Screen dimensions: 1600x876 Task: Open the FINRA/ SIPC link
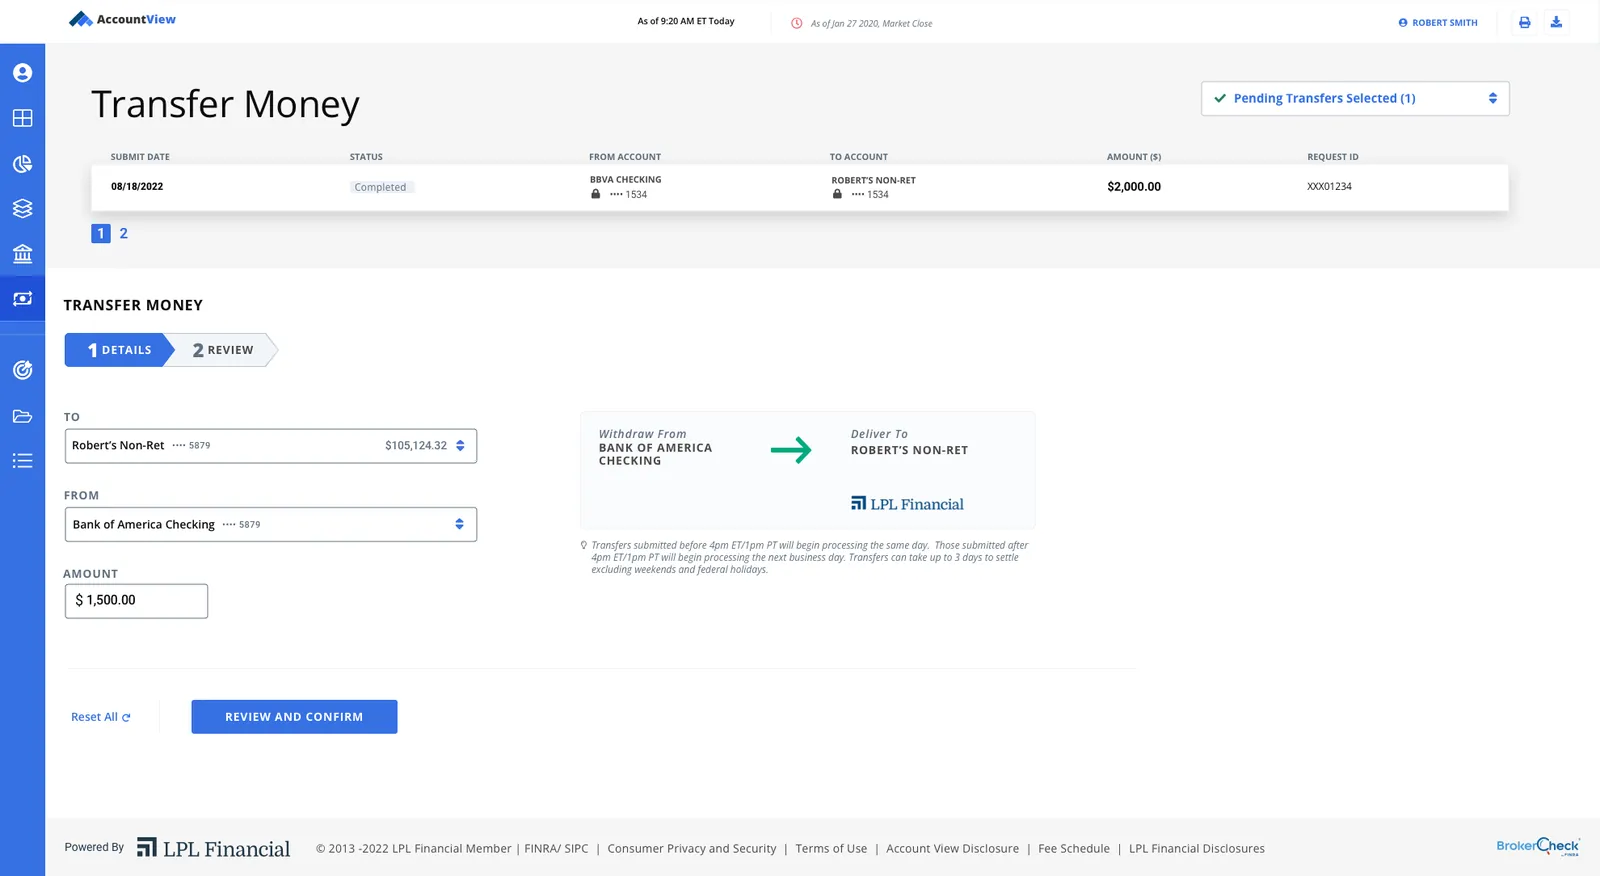556,848
